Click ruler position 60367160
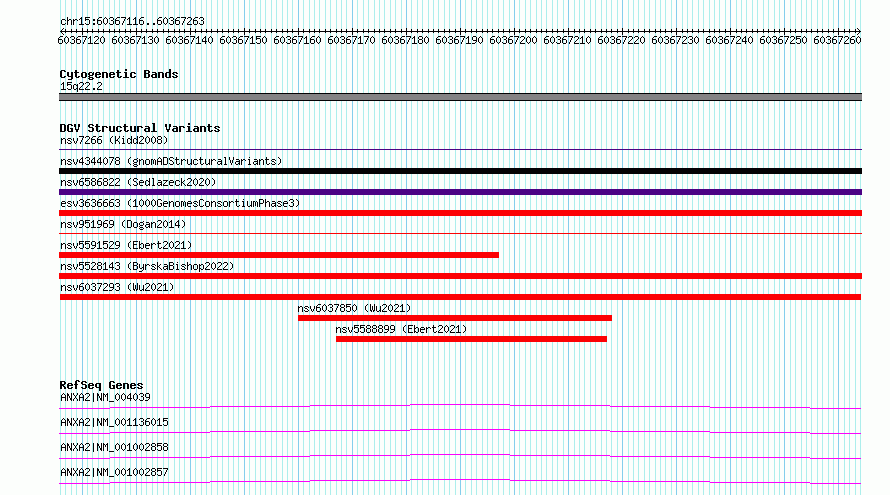890x495 pixels. 297,40
